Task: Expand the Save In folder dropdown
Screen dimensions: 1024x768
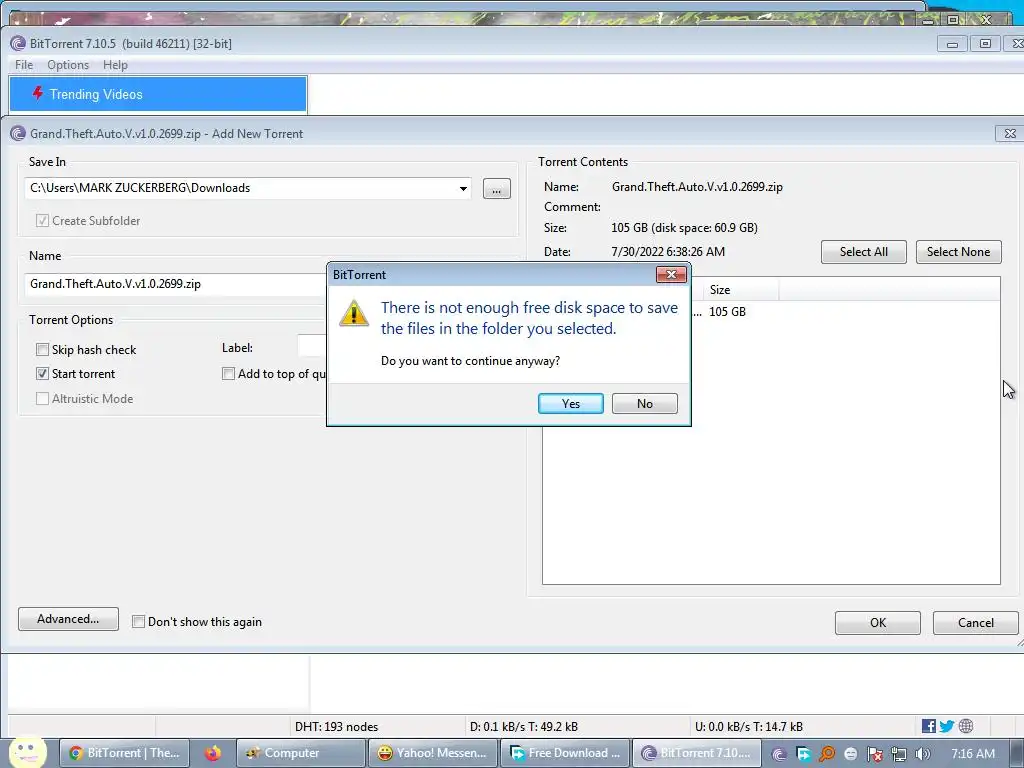Action: pos(463,189)
